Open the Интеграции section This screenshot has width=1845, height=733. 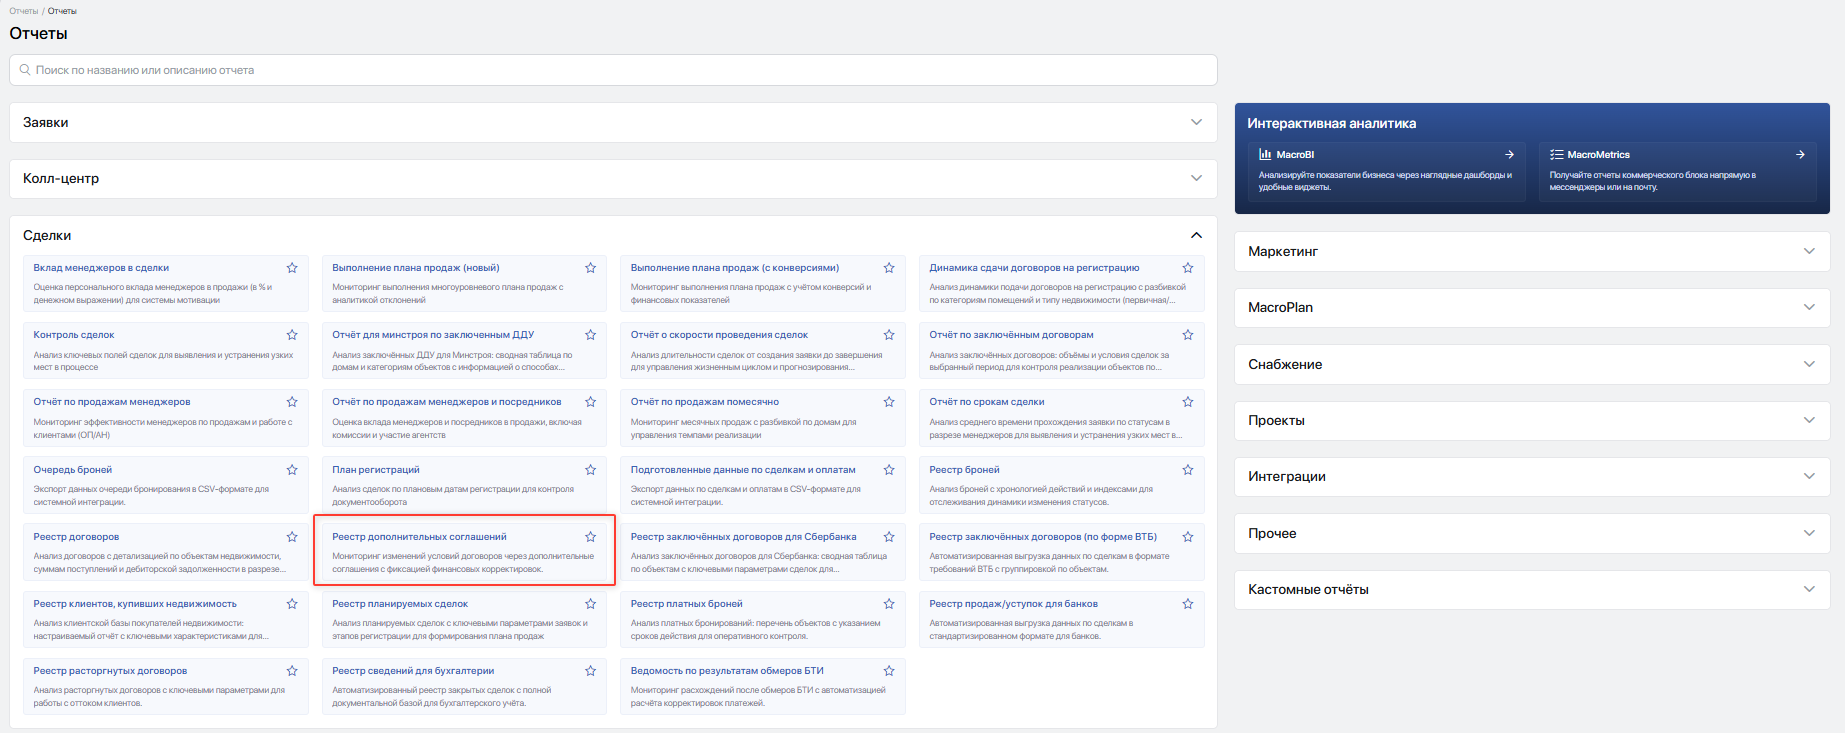1532,476
